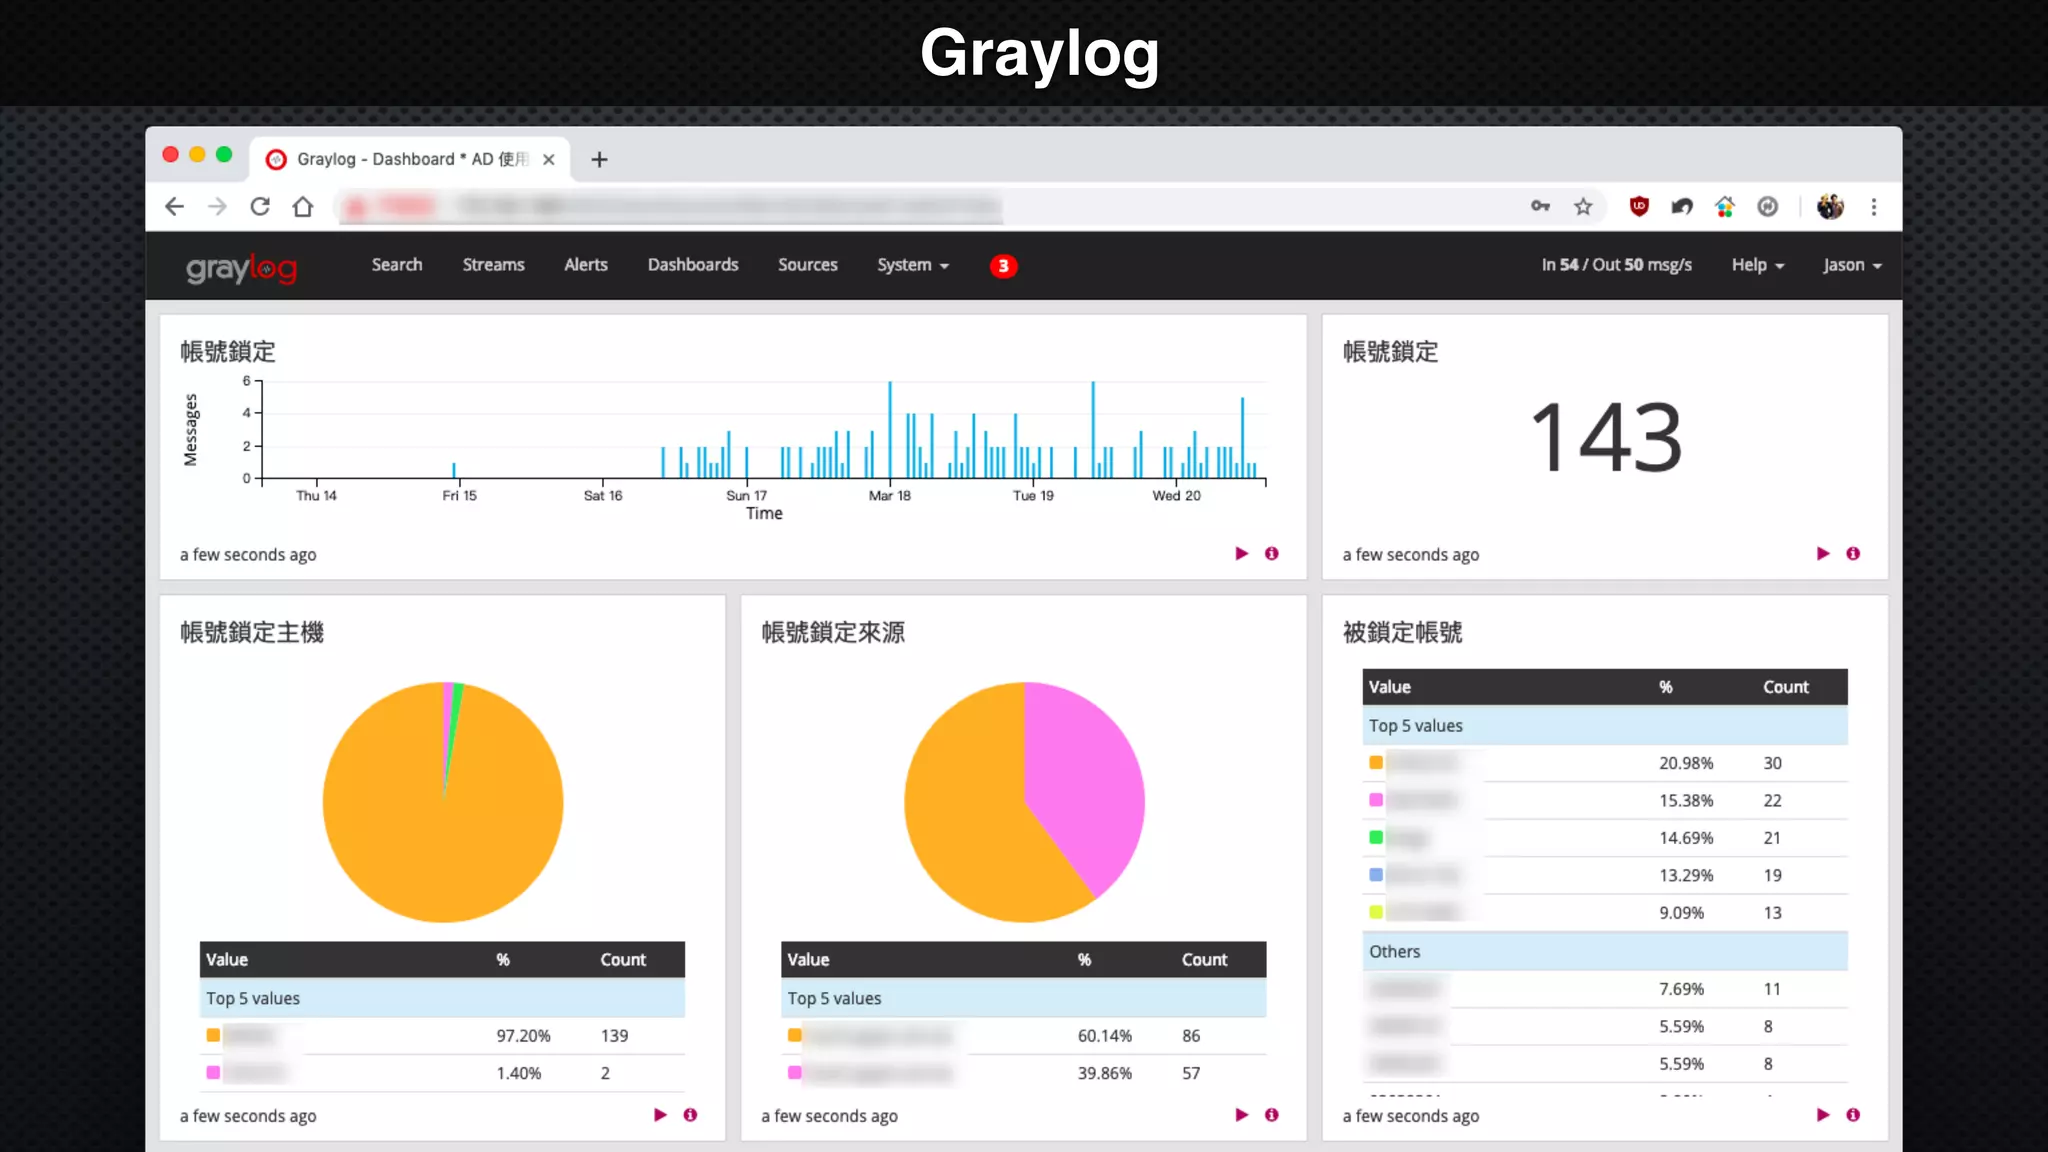Open the Jason user menu
Viewport: 2048px width, 1152px height.
[x=1852, y=265]
